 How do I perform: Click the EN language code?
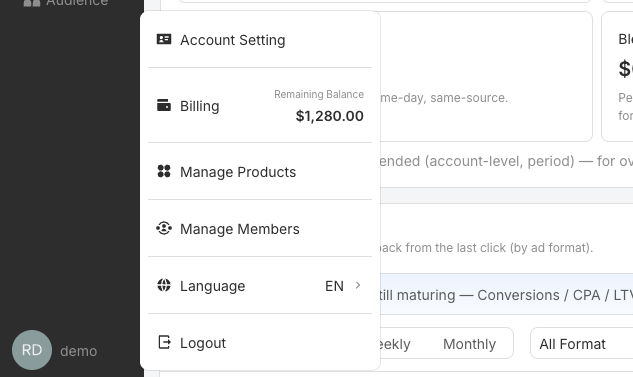click(x=334, y=286)
